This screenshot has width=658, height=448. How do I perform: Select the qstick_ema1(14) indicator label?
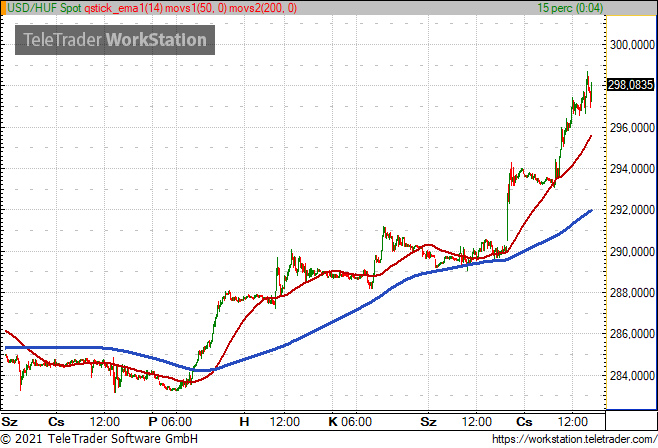click(x=124, y=8)
